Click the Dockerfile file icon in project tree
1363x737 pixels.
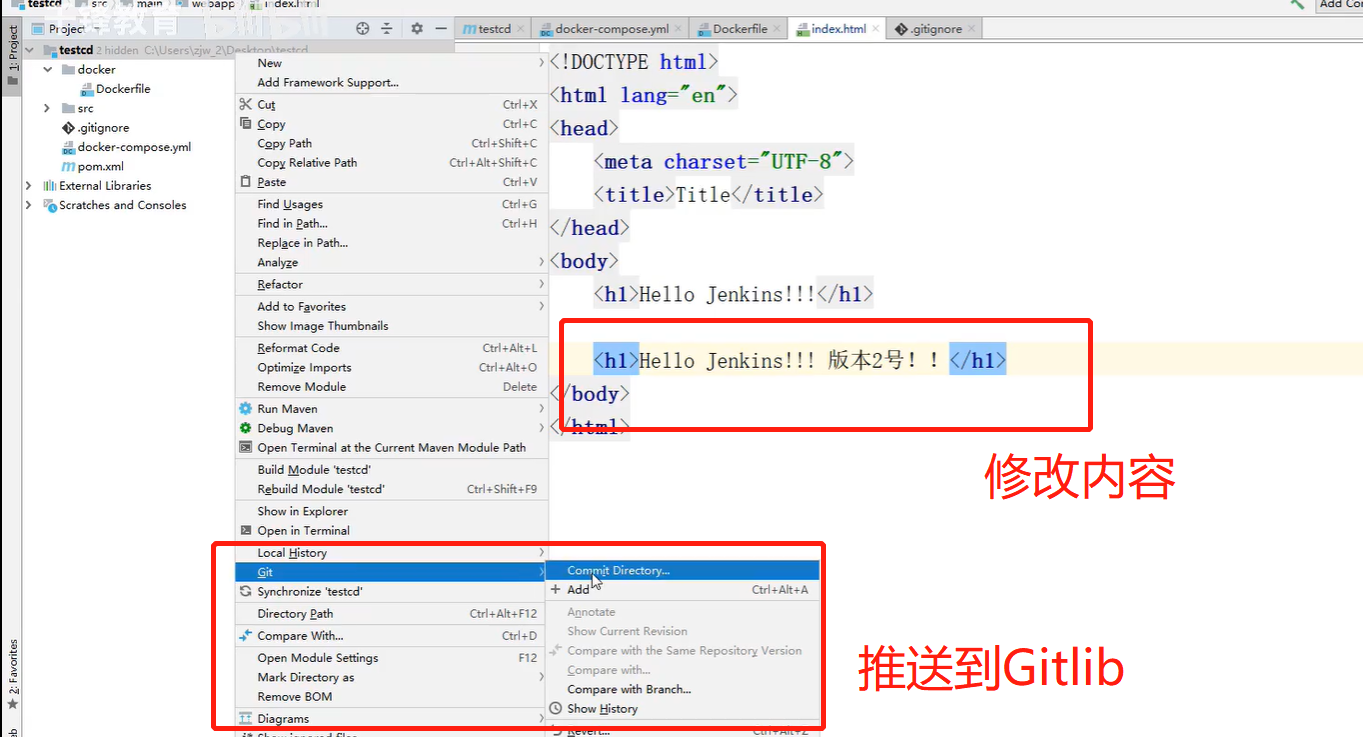tap(87, 89)
